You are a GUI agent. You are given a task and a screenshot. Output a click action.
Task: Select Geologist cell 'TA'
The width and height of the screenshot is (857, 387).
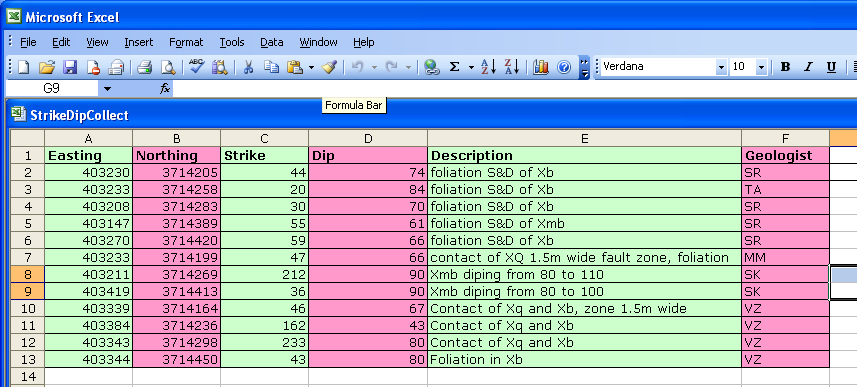pos(786,190)
